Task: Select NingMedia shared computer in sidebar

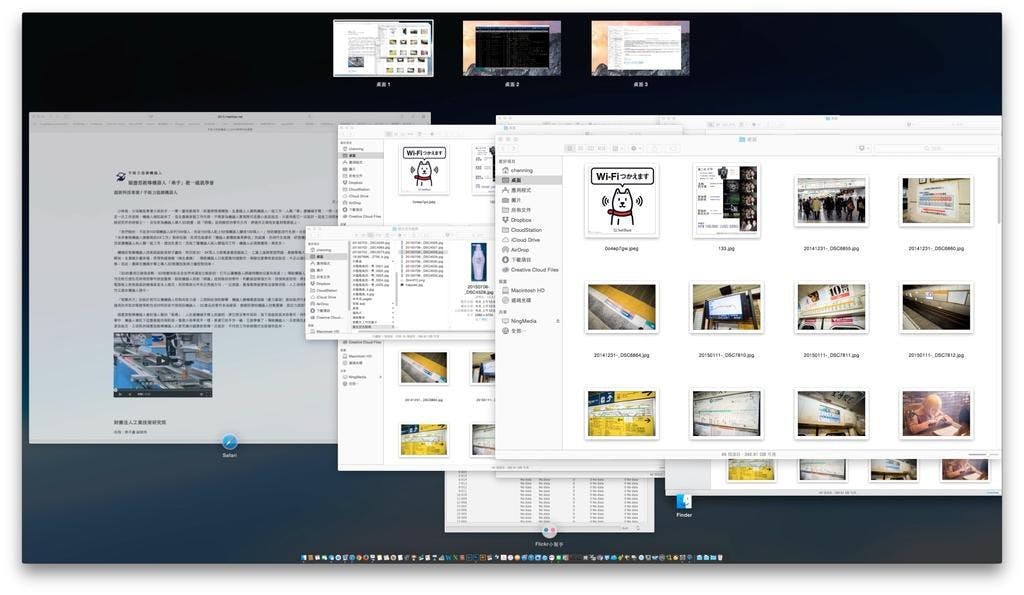Action: pos(524,321)
